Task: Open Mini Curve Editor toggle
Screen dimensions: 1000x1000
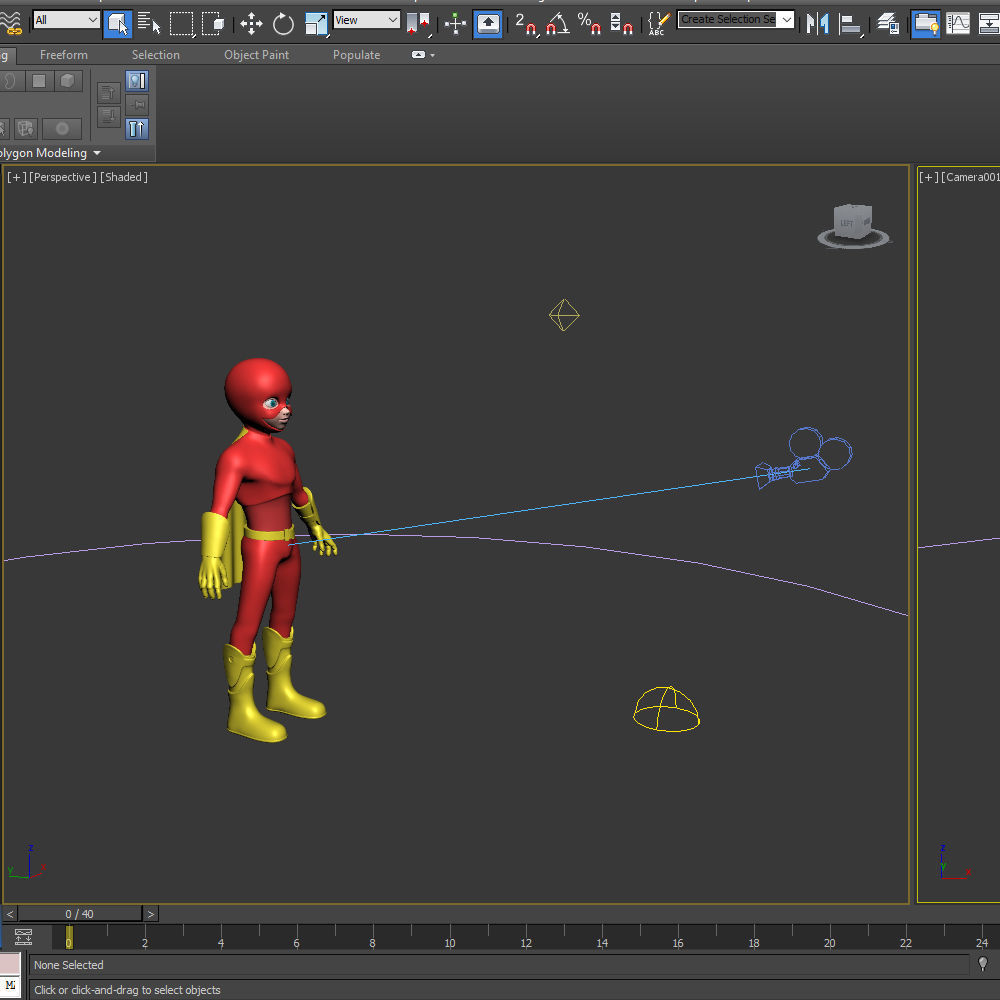Action: point(24,937)
